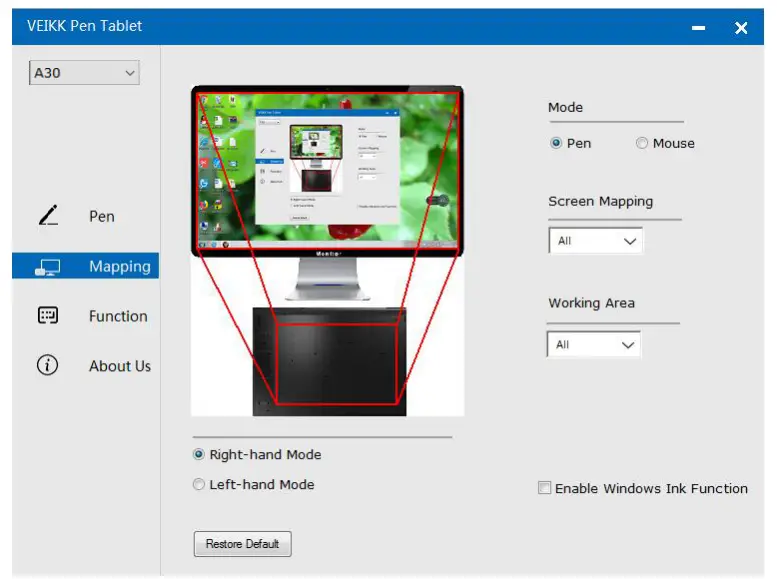
Task: Click the Working Area heading
Action: (591, 303)
